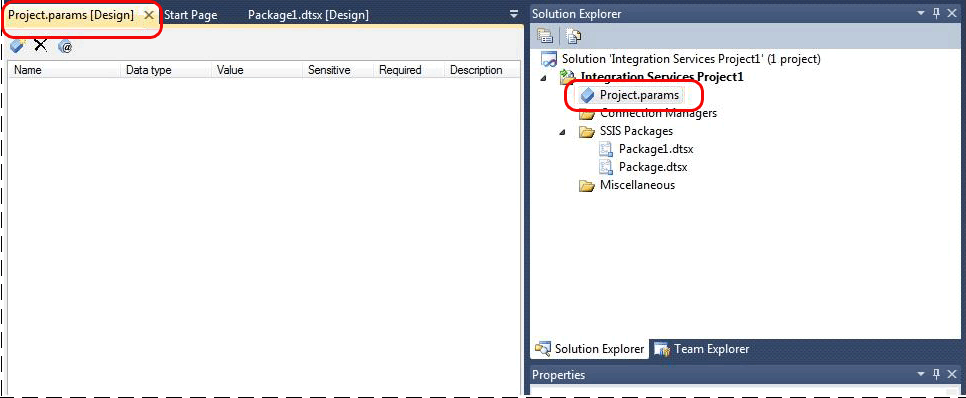
Task: Select Connection Managers tree item
Action: 658,113
